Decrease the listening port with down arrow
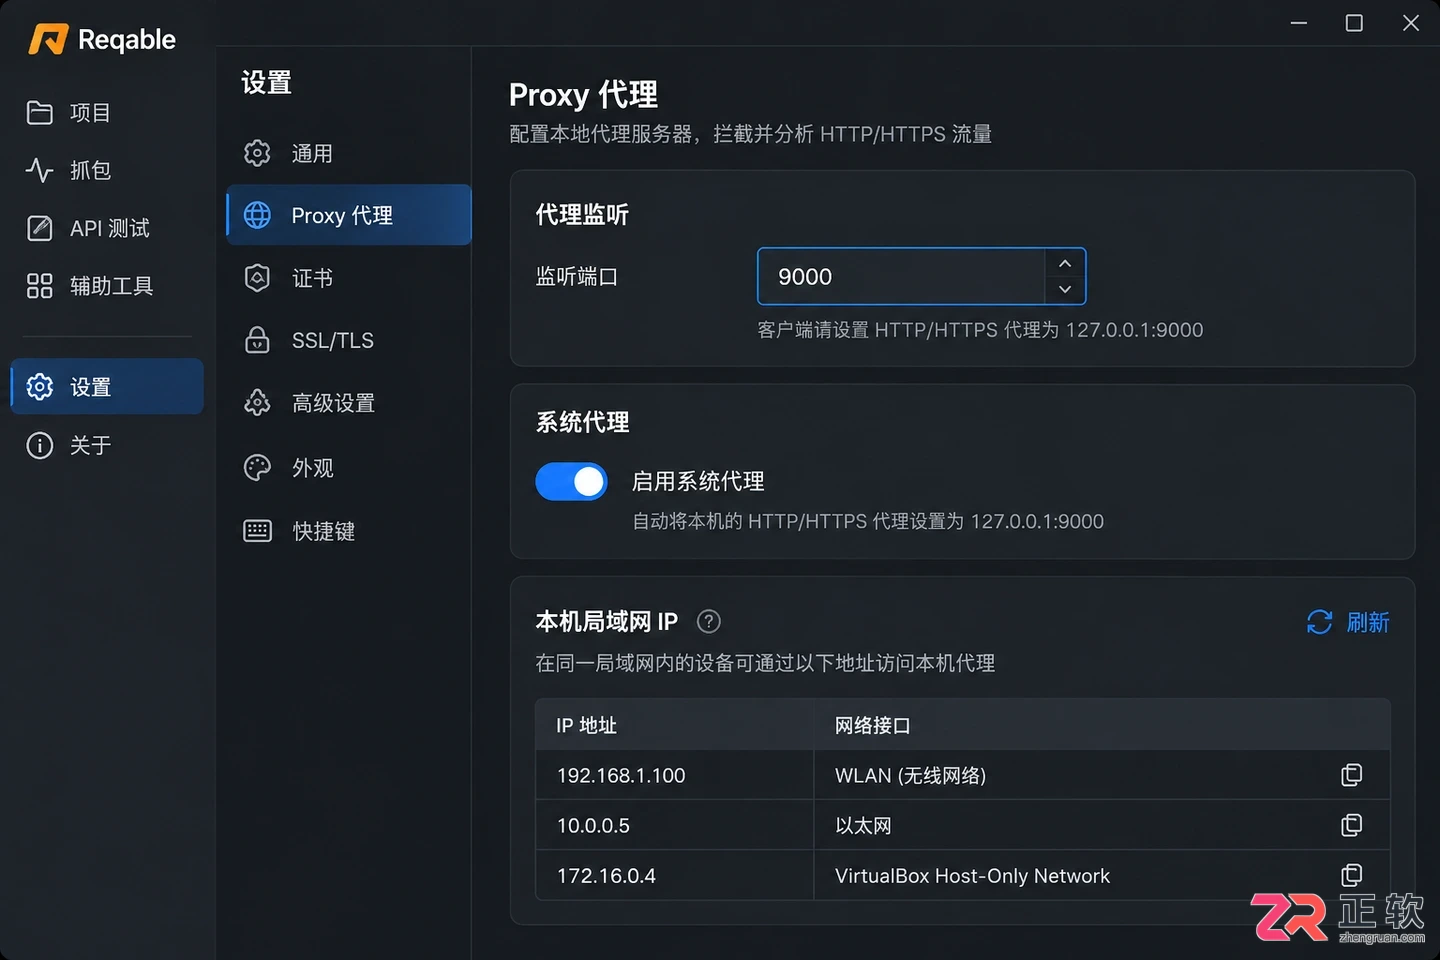 pos(1065,290)
